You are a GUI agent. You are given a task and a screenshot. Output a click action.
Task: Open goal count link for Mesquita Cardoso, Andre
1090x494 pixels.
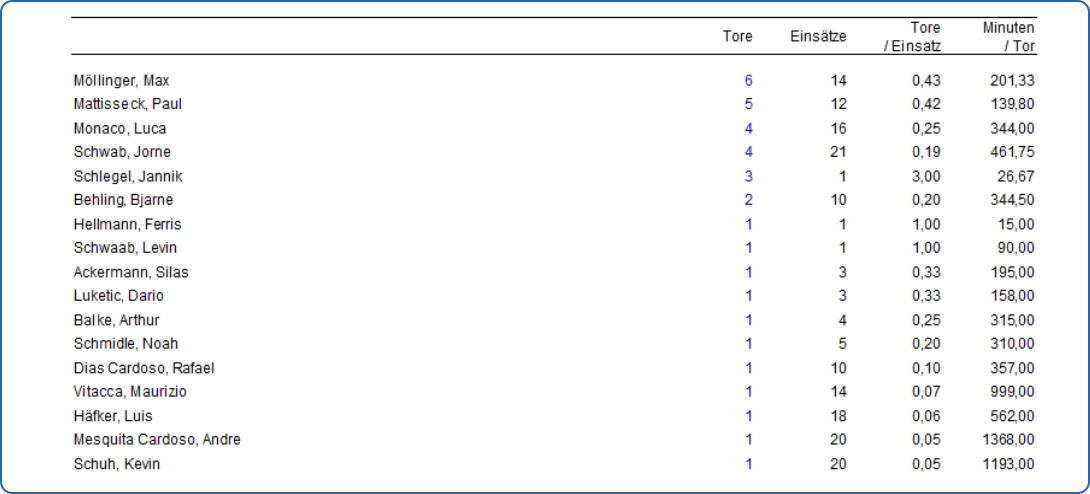(x=749, y=440)
